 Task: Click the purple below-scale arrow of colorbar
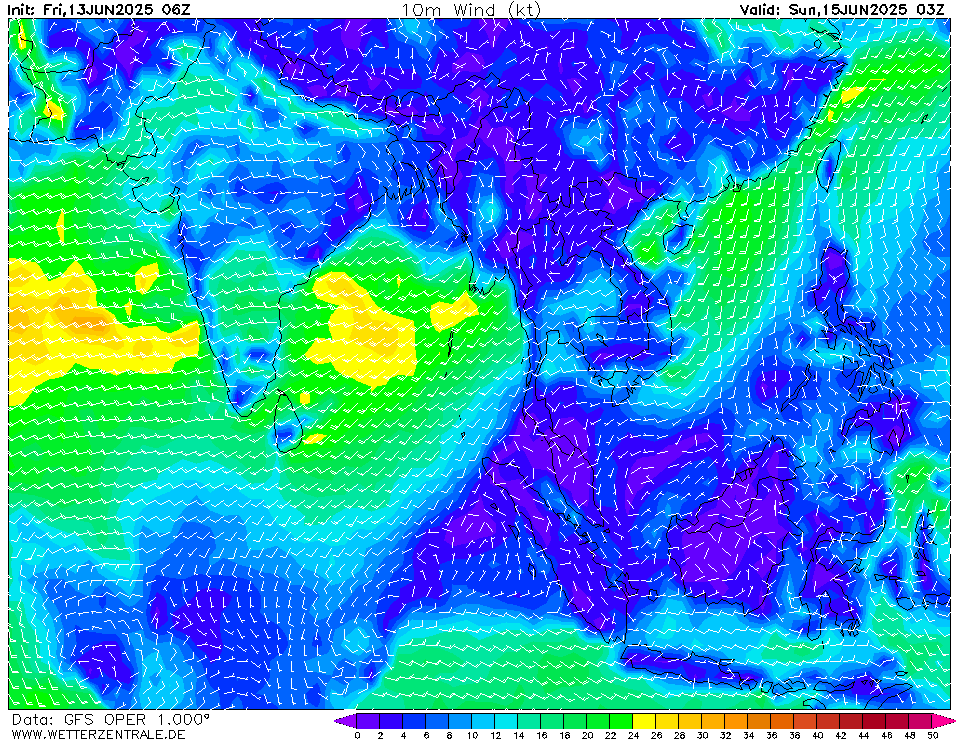(x=345, y=721)
